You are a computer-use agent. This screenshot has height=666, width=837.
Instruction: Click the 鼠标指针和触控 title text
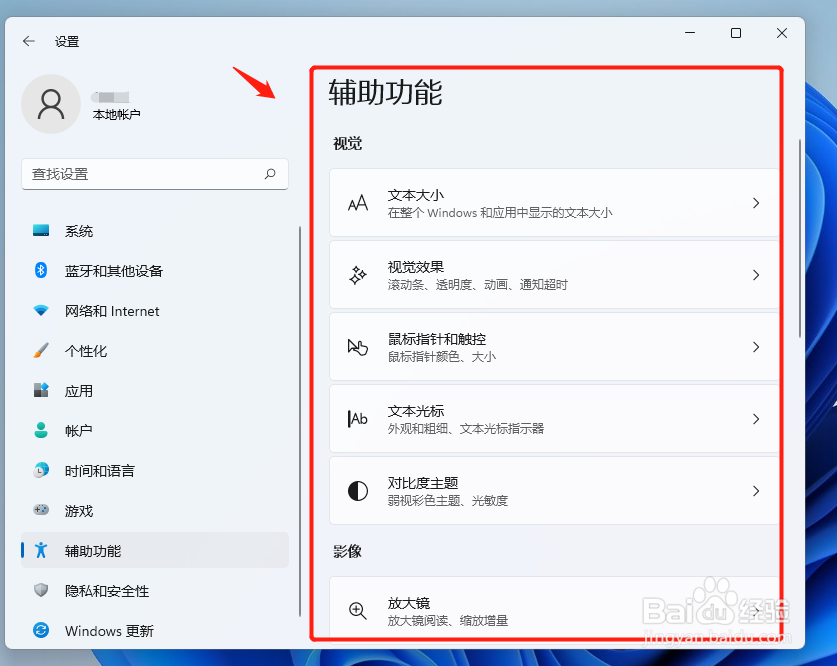[437, 339]
